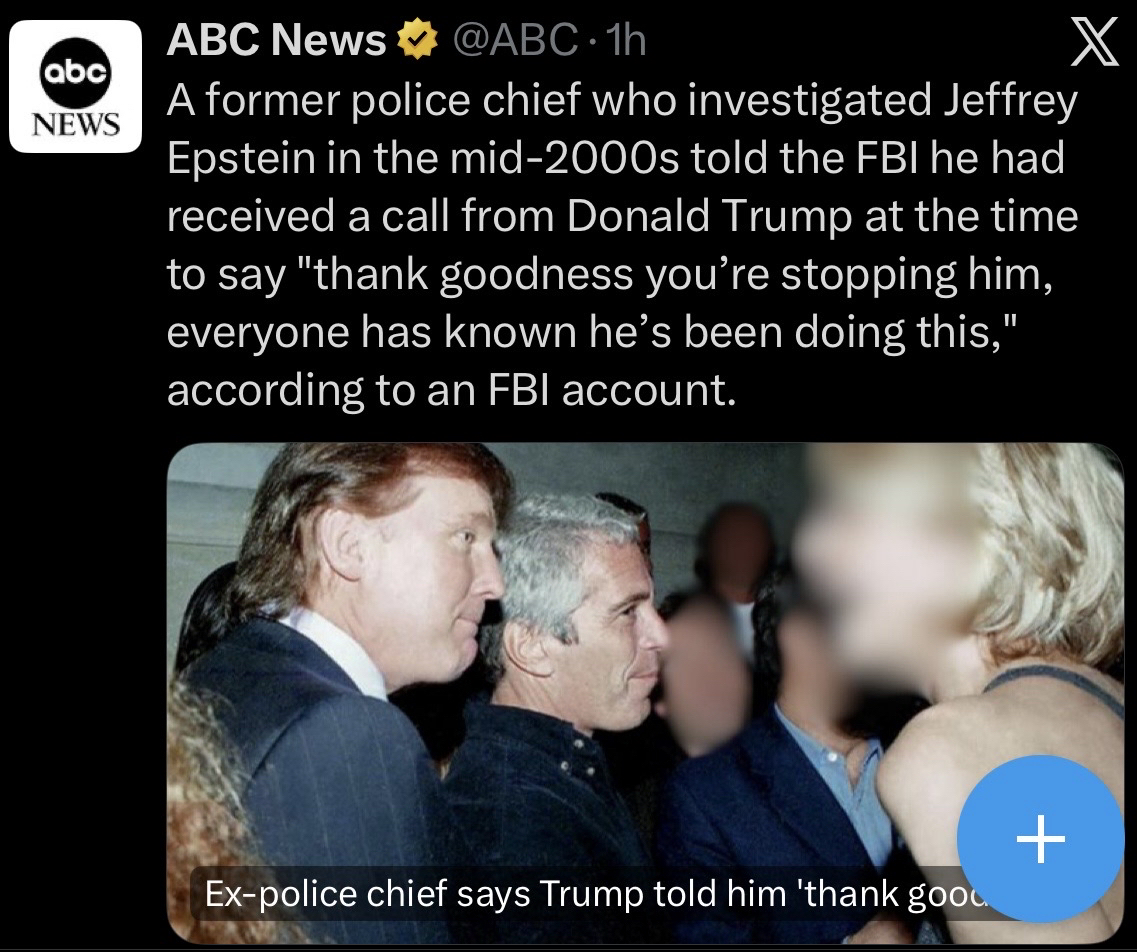Screen dimensions: 1137x952
Task: Open the ABC News profile avatar
Action: (75, 86)
